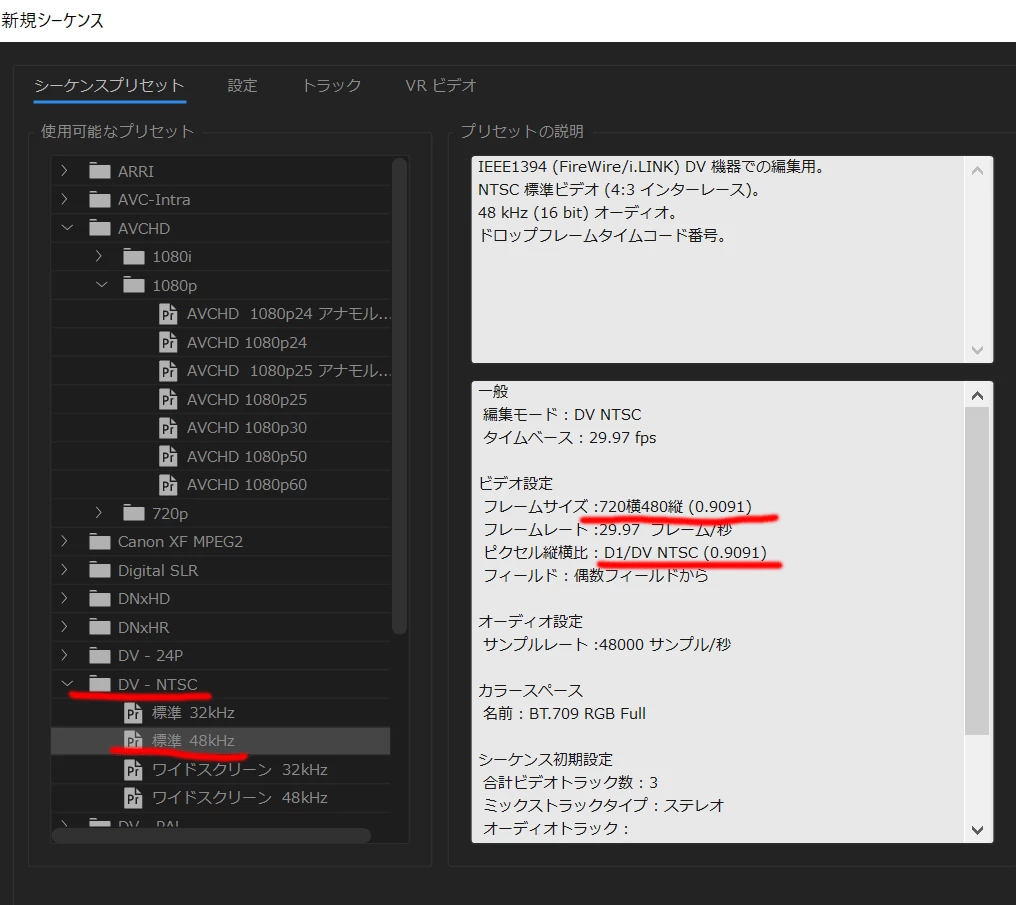The image size is (1016, 905).
Task: Click the preset list vertical scrollbar
Action: 400,395
